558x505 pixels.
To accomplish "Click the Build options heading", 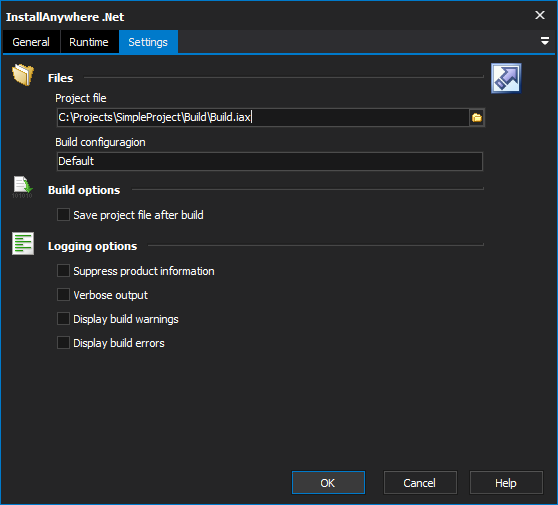I will pos(84,190).
